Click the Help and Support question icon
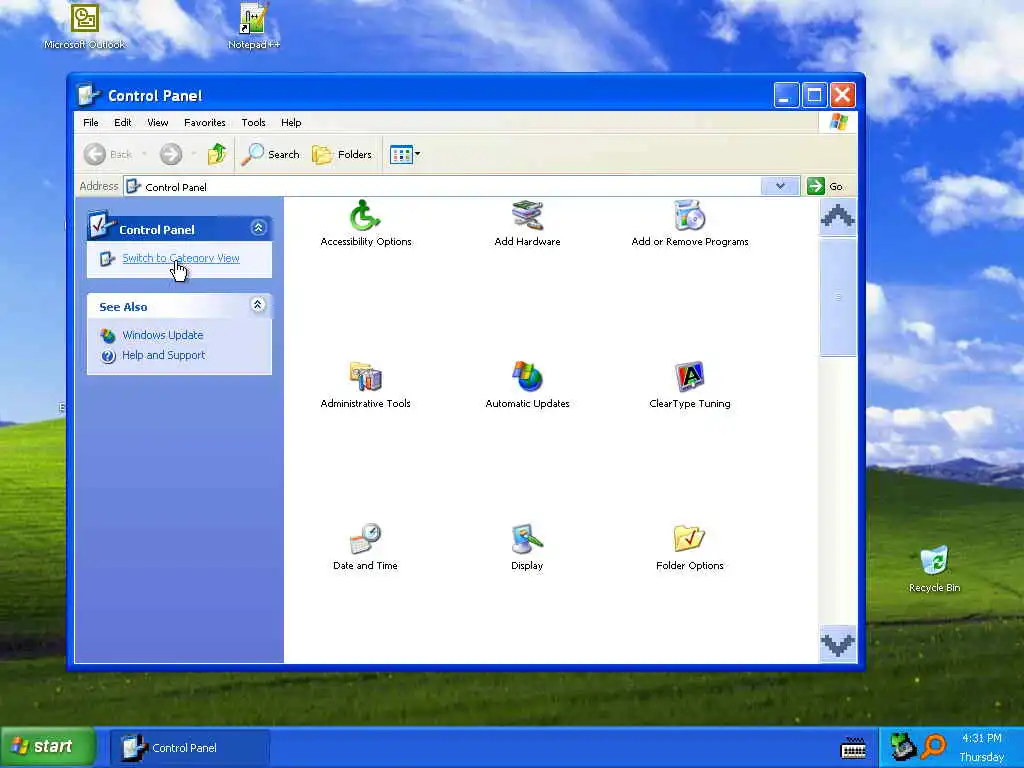This screenshot has width=1024, height=768. click(x=108, y=356)
